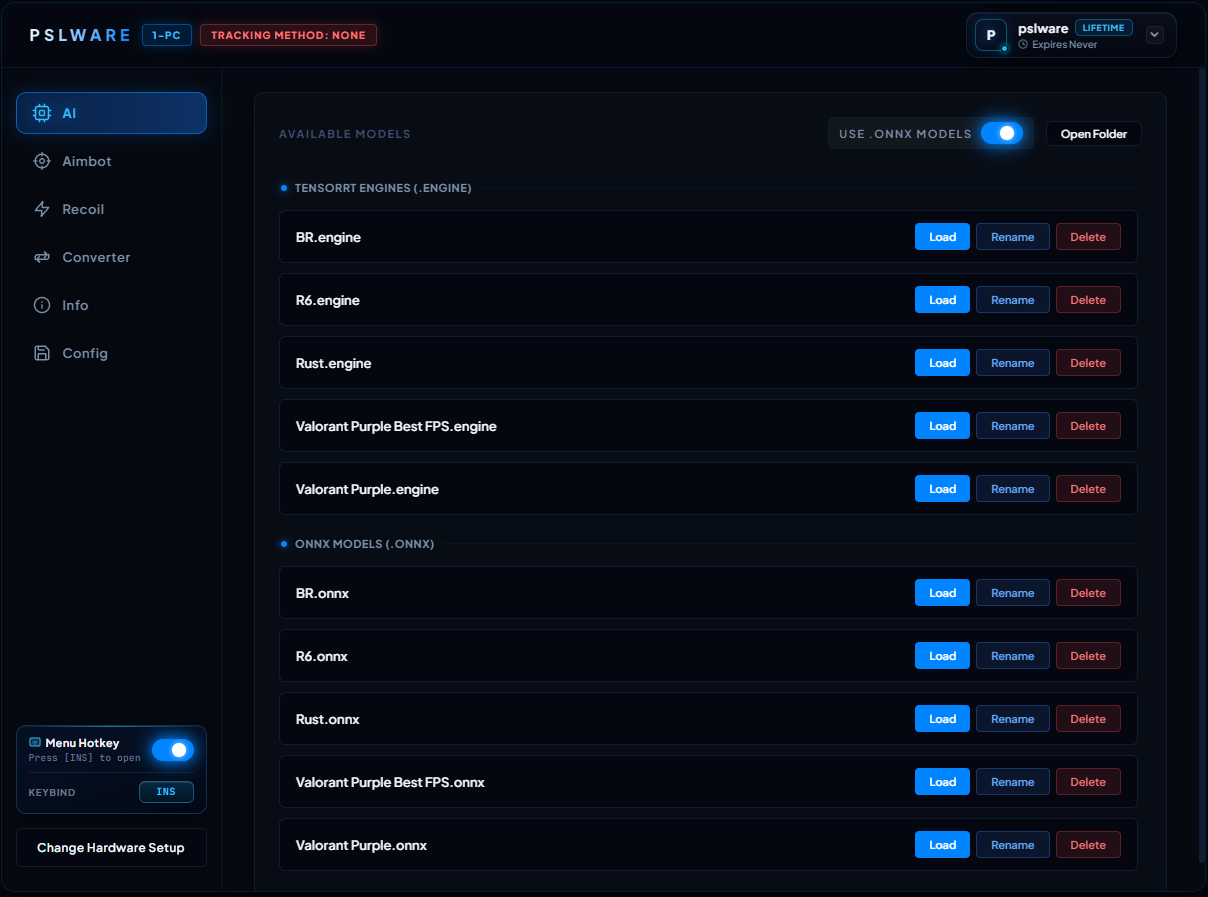Click the Info circle icon

click(x=42, y=305)
